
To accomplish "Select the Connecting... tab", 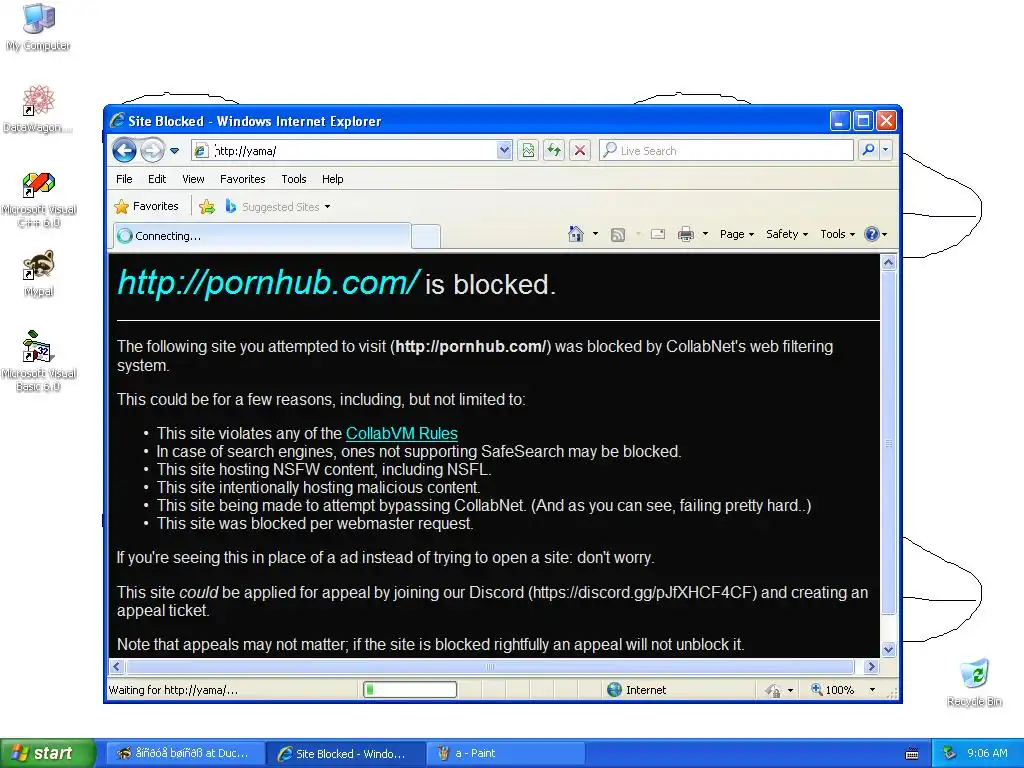I will click(263, 236).
